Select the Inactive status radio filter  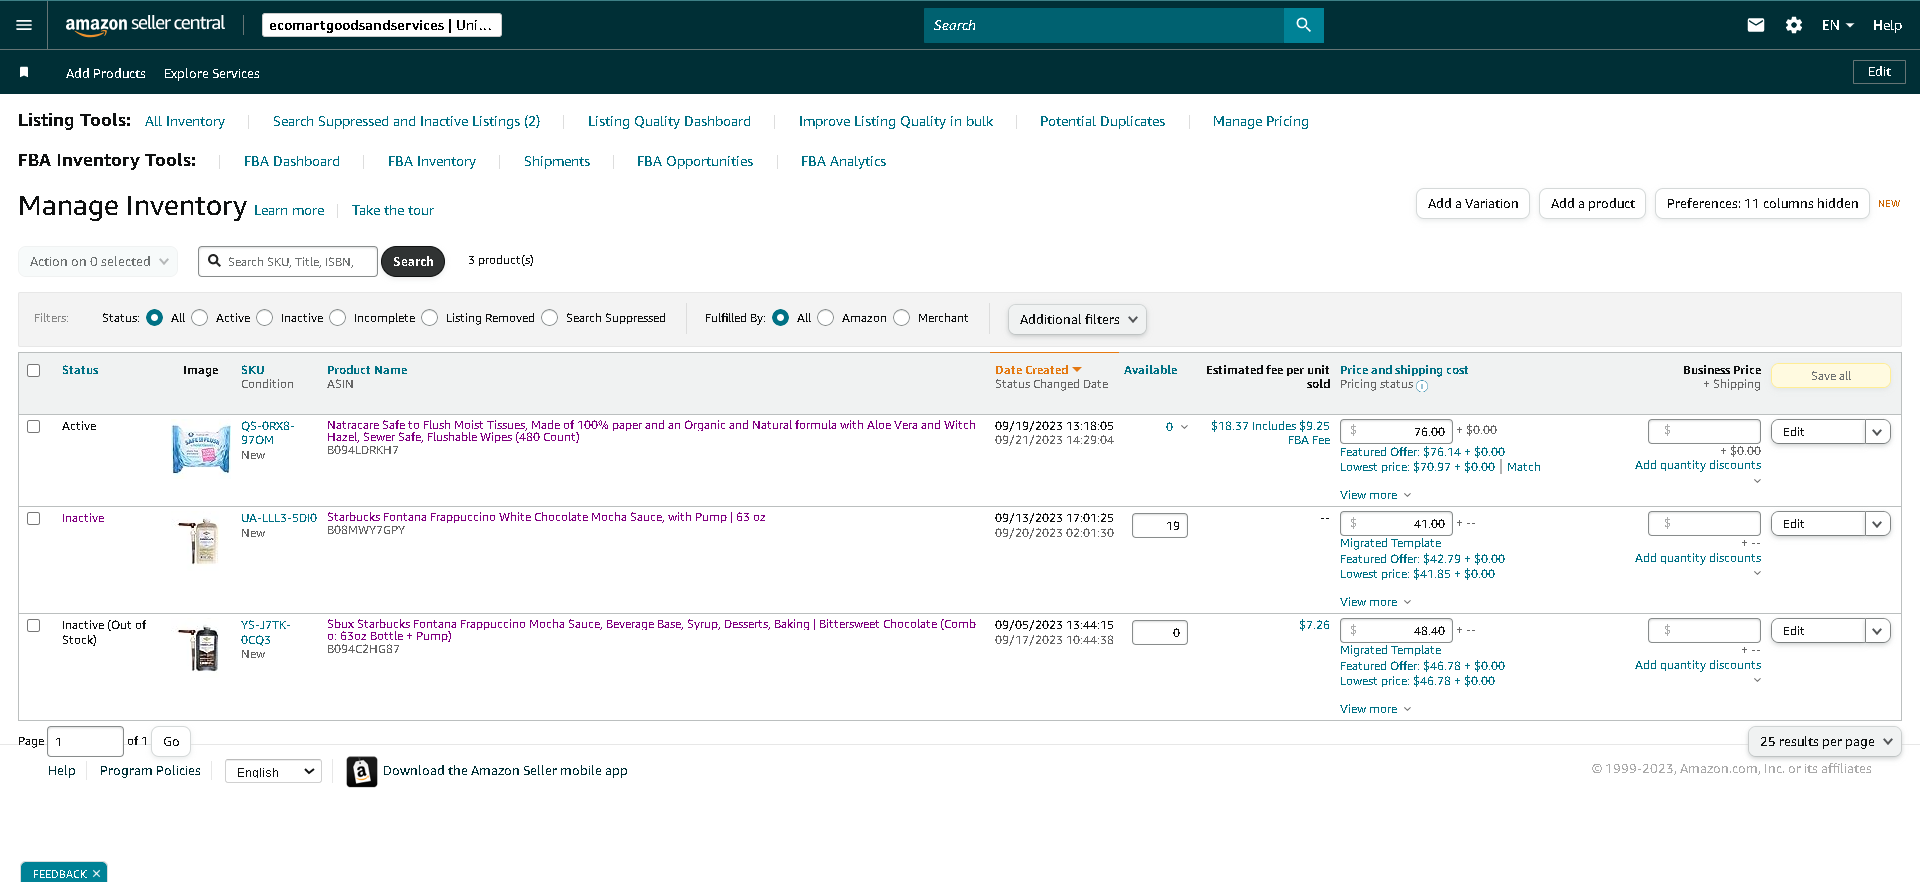point(265,318)
